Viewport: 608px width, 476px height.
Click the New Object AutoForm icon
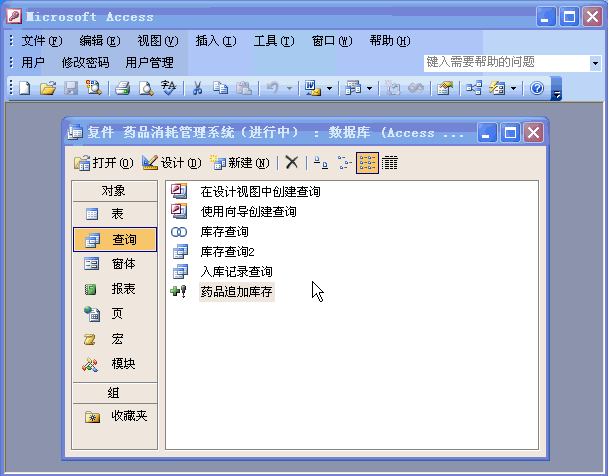pyautogui.click(x=497, y=88)
